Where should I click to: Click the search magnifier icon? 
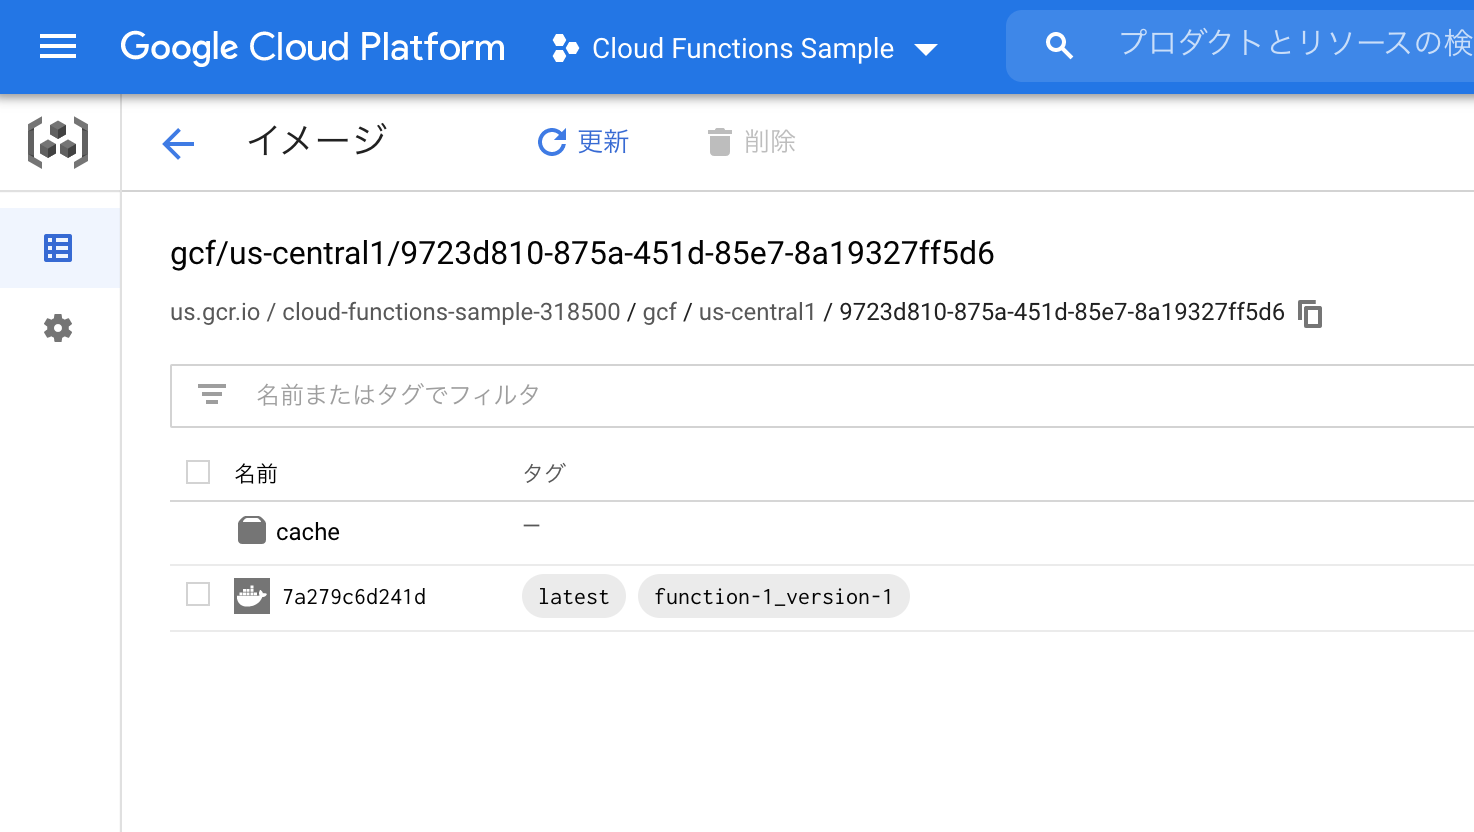click(x=1058, y=45)
